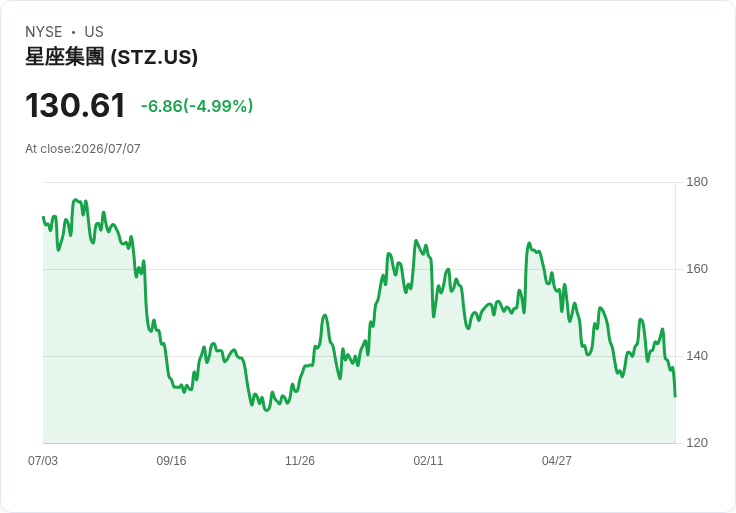
Task: Click the 04/27 date label on x-axis
Action: (557, 461)
